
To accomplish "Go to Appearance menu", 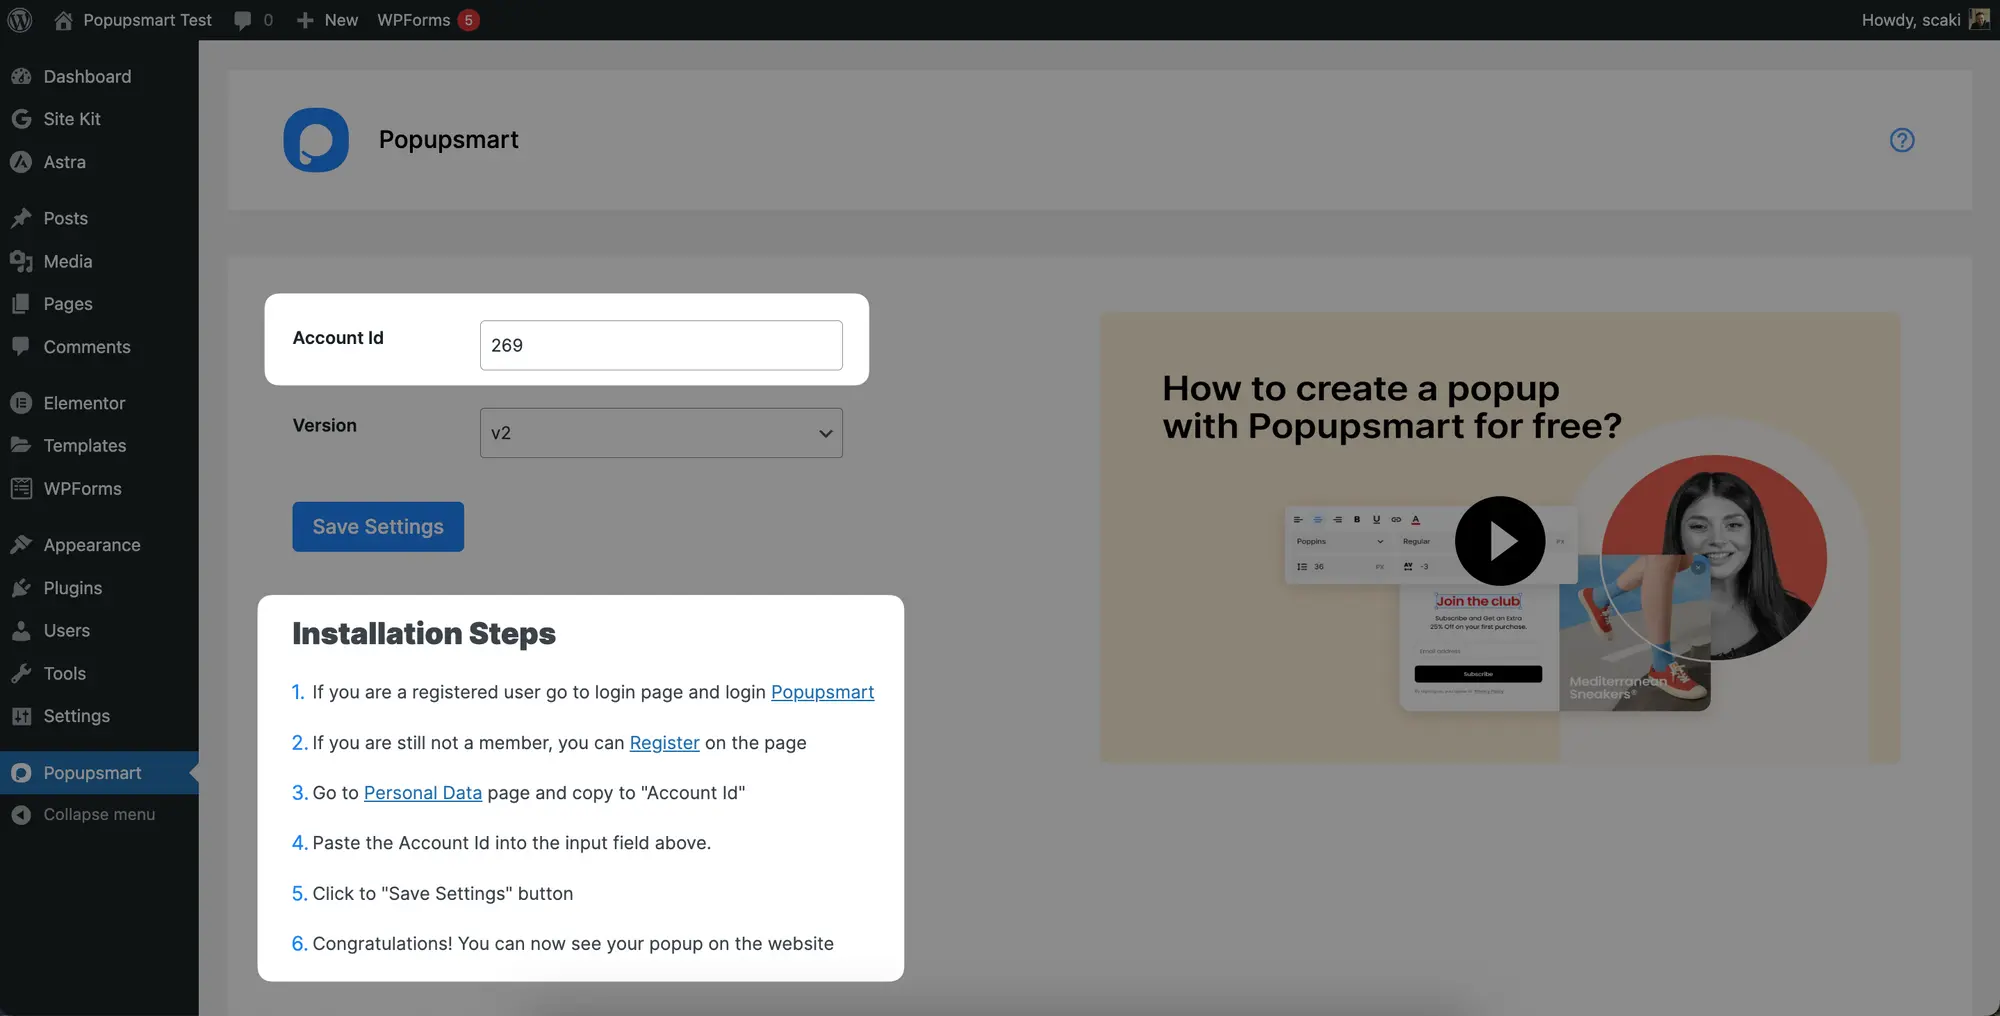I will point(99,545).
